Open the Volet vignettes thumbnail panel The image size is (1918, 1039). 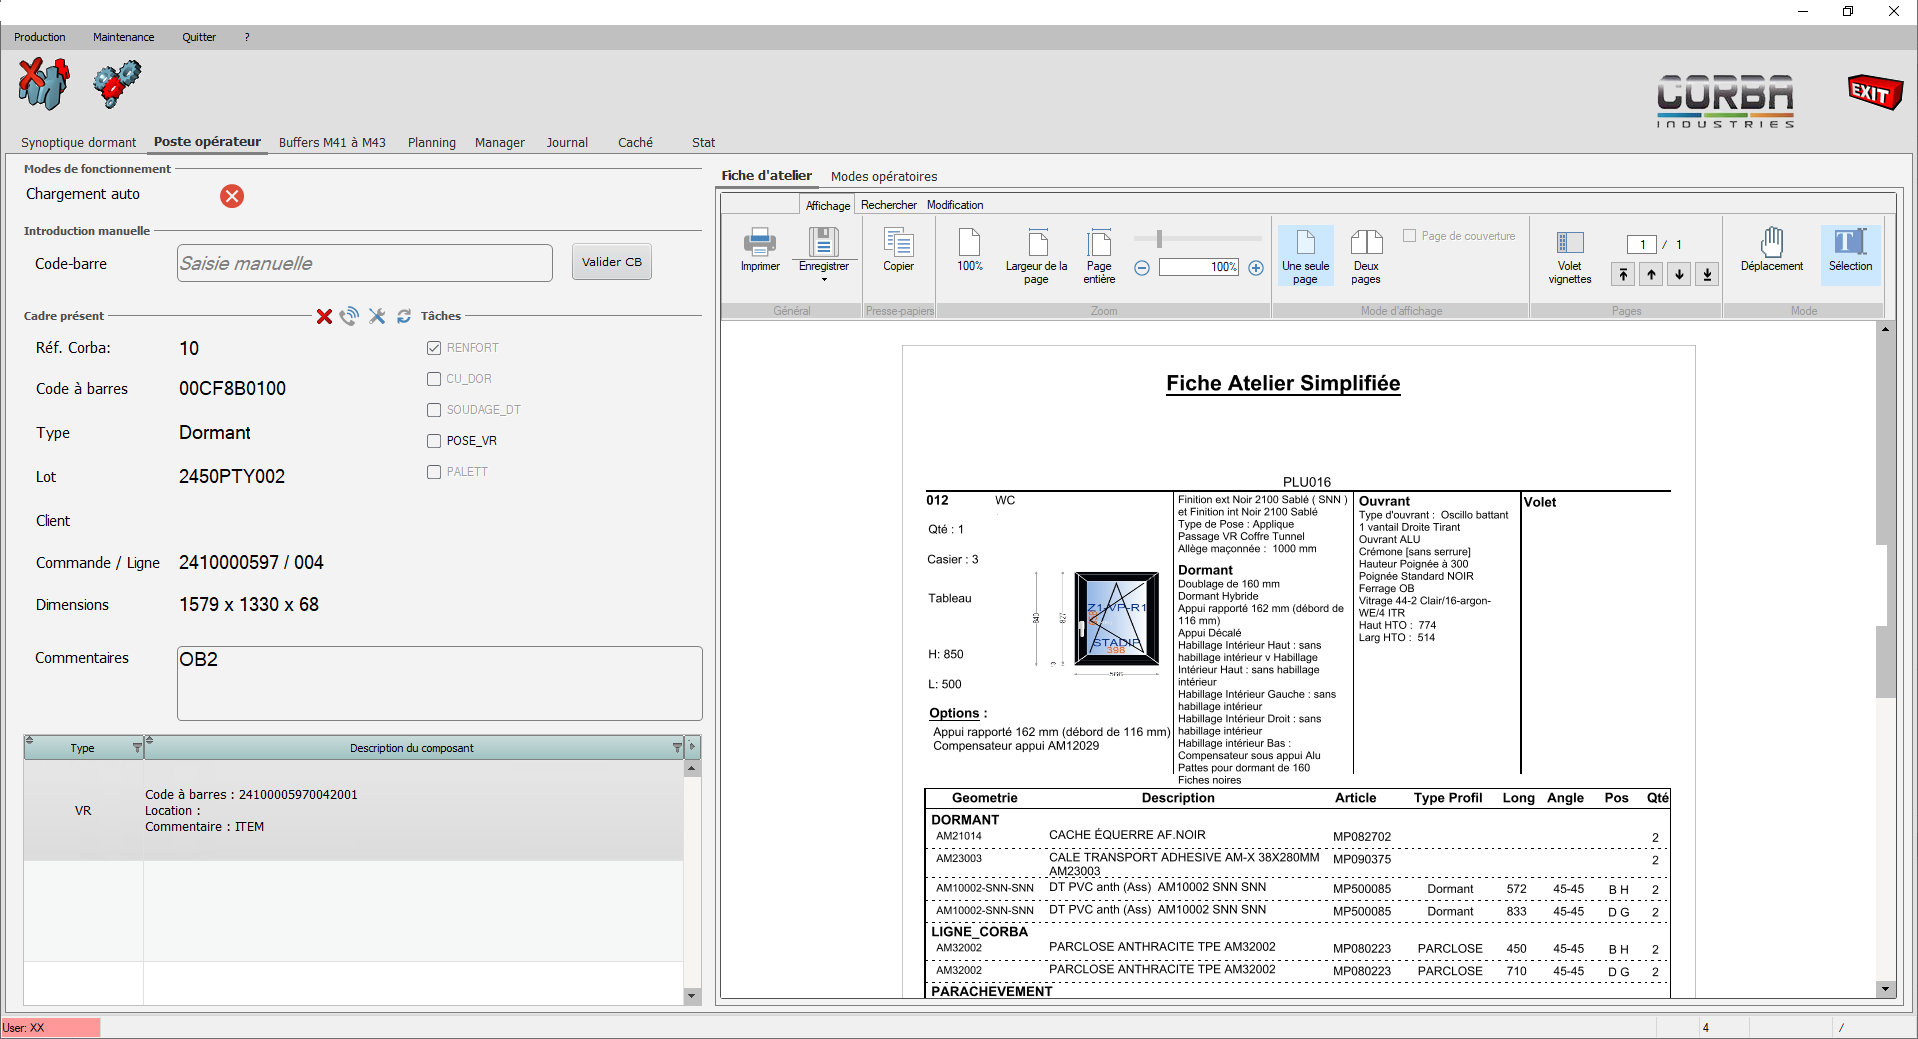(x=1569, y=255)
